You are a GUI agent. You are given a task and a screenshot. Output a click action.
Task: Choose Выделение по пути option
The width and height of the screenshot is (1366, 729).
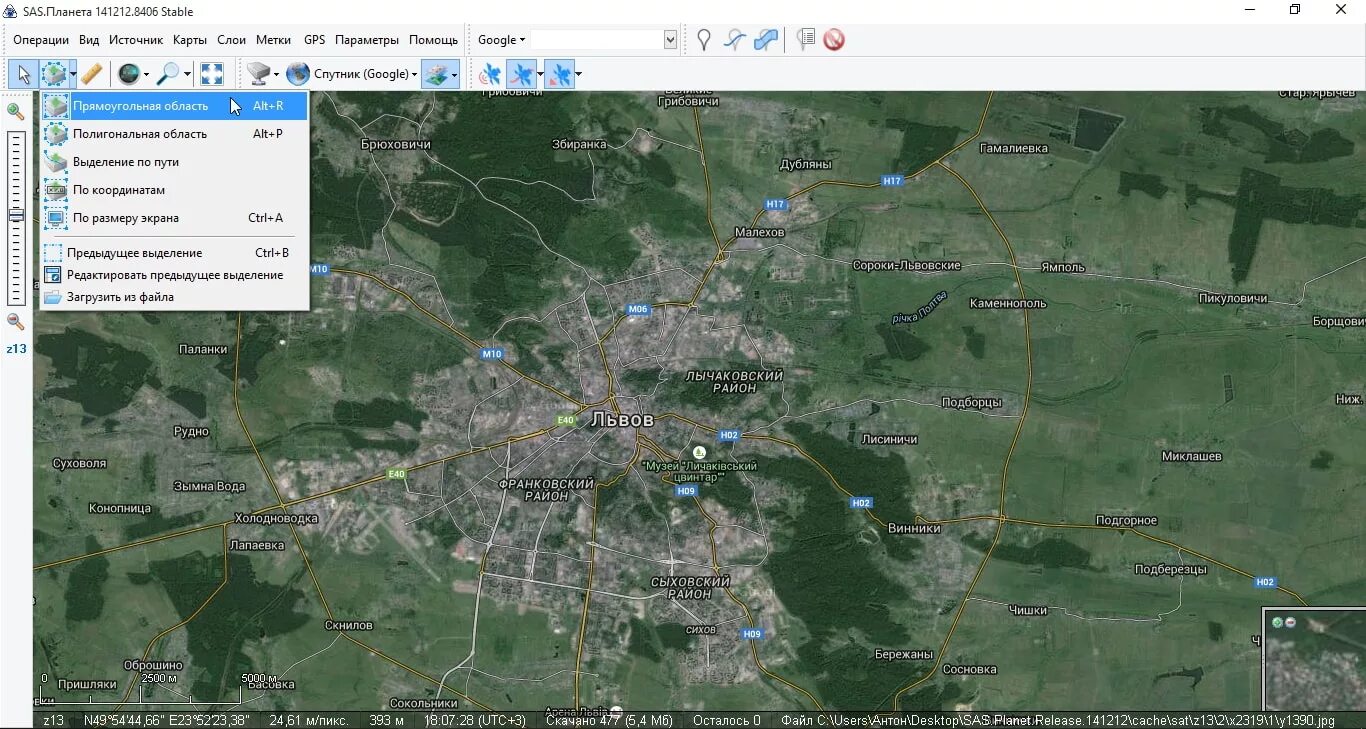pyautogui.click(x=174, y=162)
